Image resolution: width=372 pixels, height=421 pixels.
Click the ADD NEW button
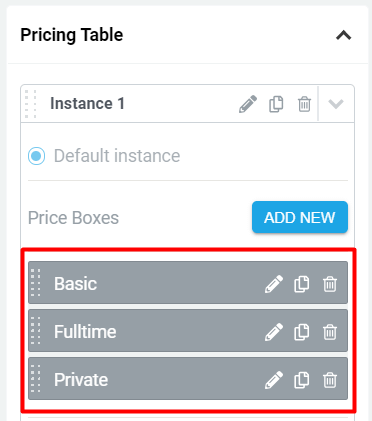click(300, 217)
